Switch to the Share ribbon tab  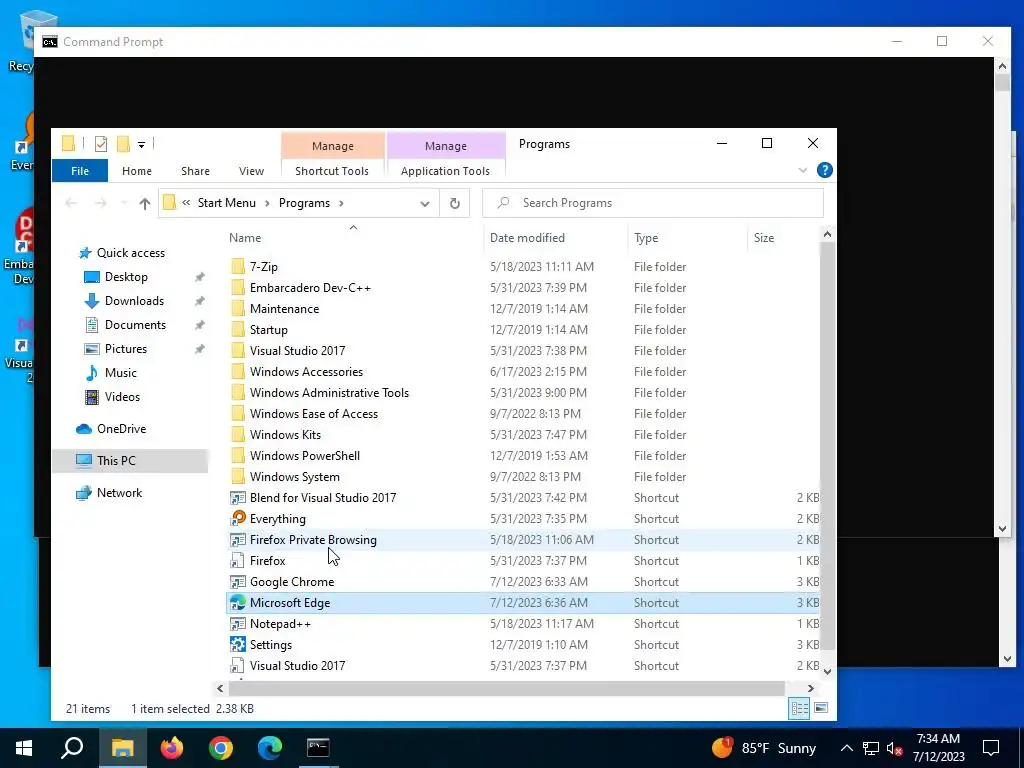pos(195,170)
